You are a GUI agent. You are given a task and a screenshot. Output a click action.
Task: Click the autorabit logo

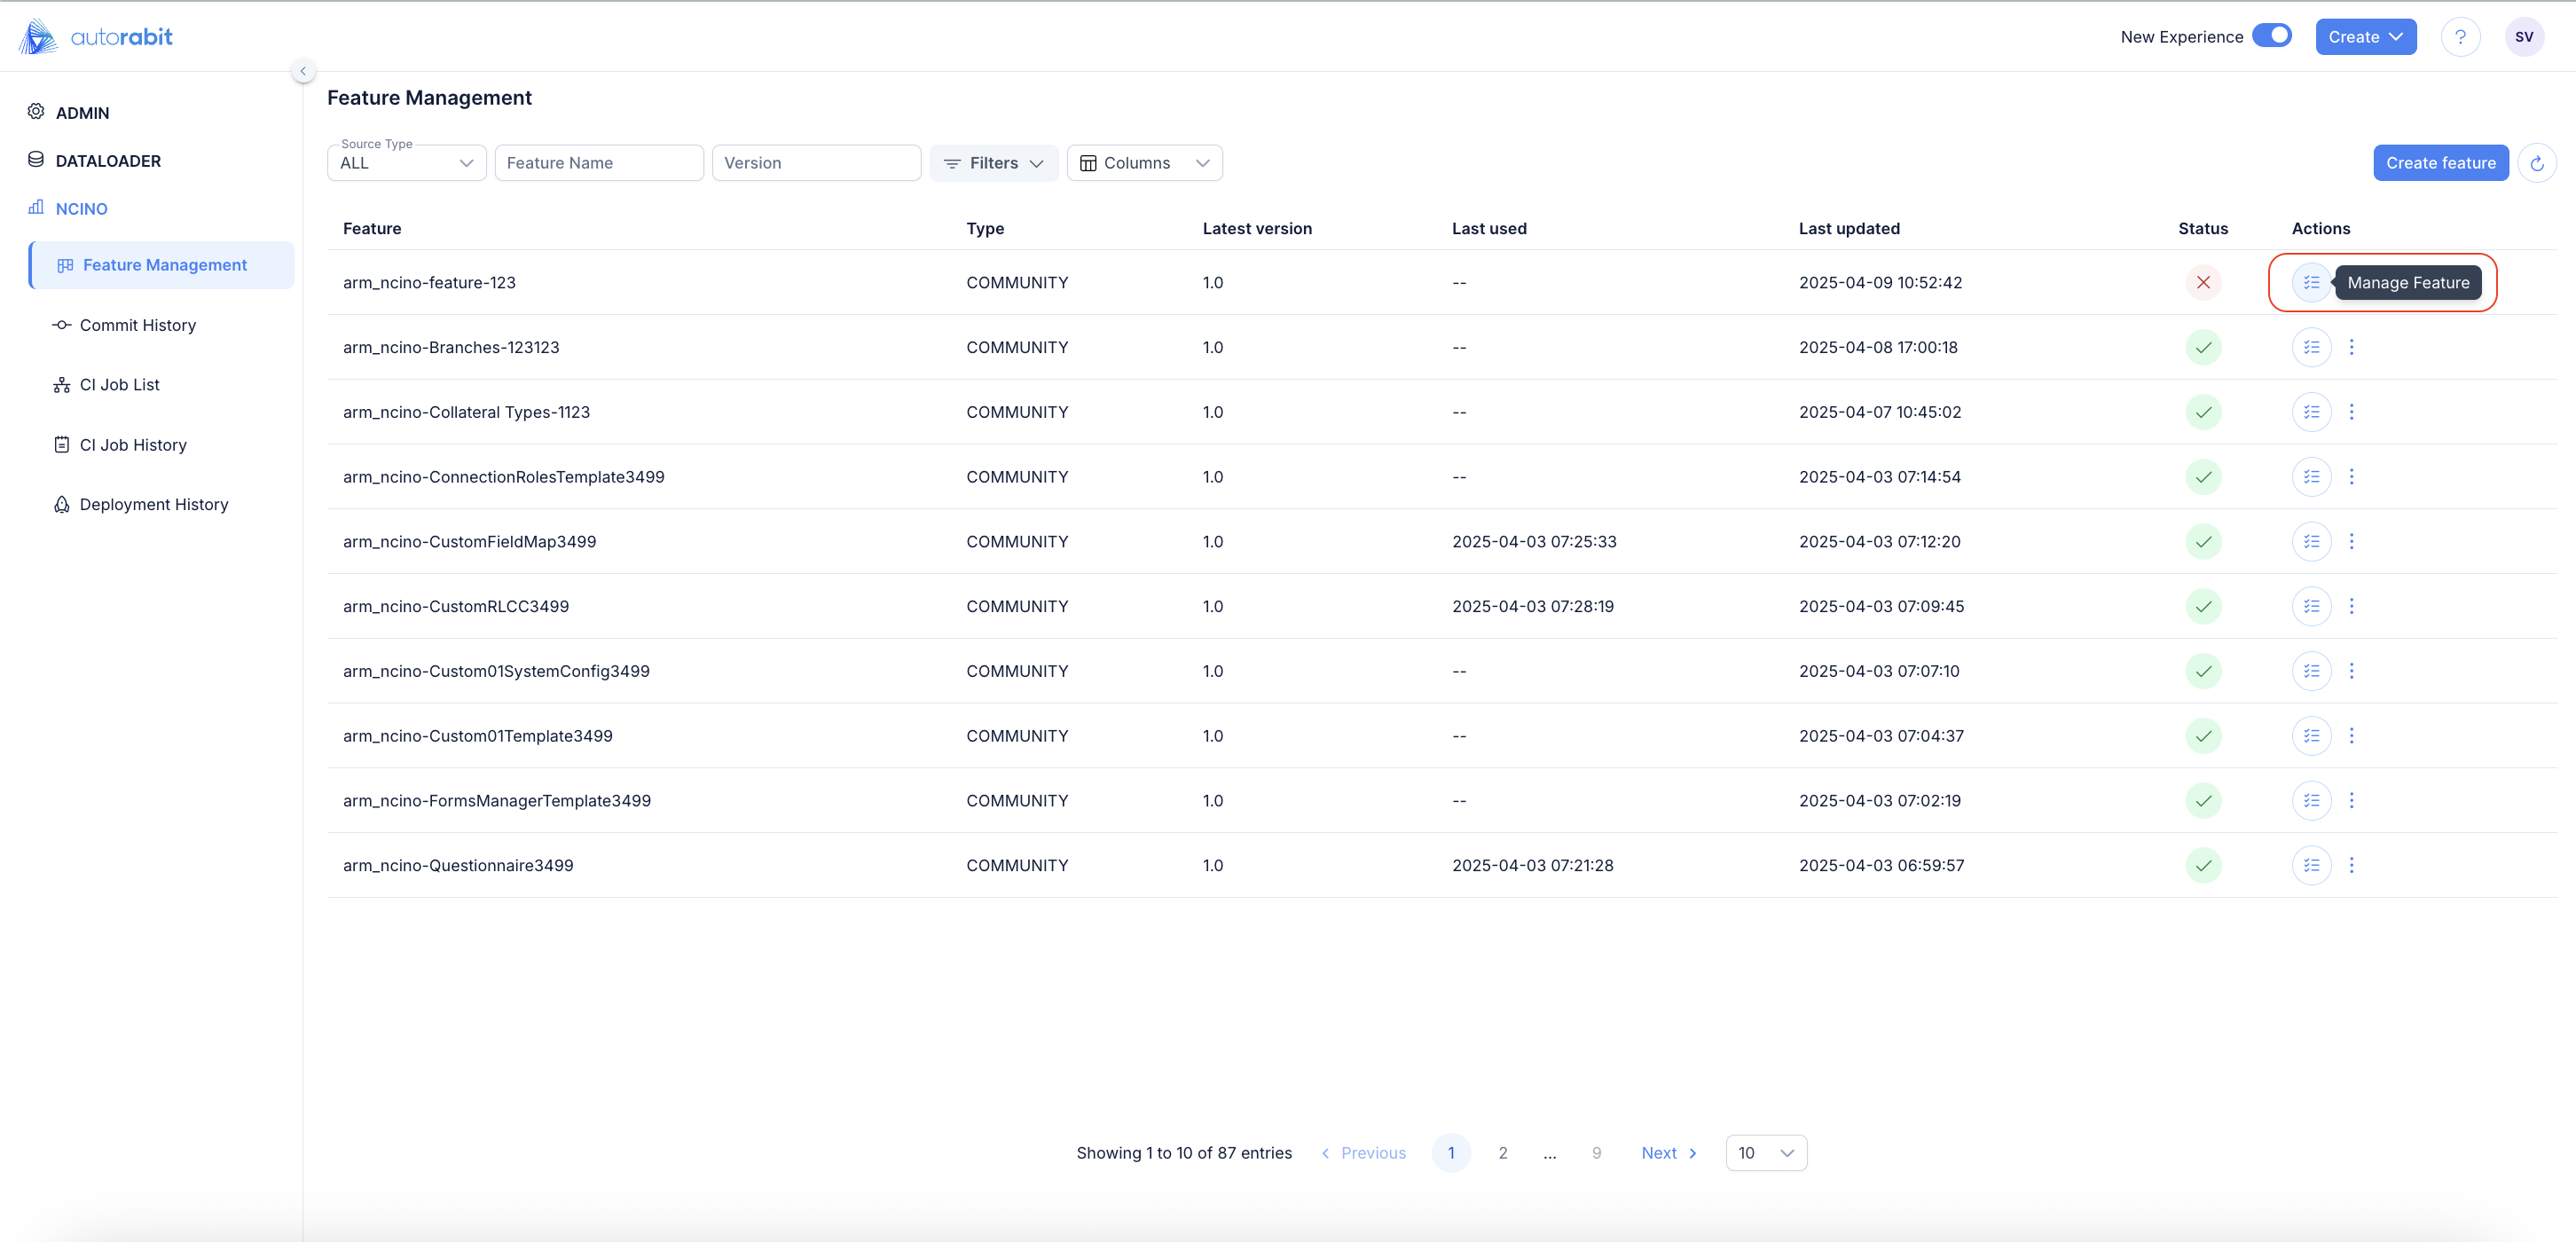(x=96, y=37)
